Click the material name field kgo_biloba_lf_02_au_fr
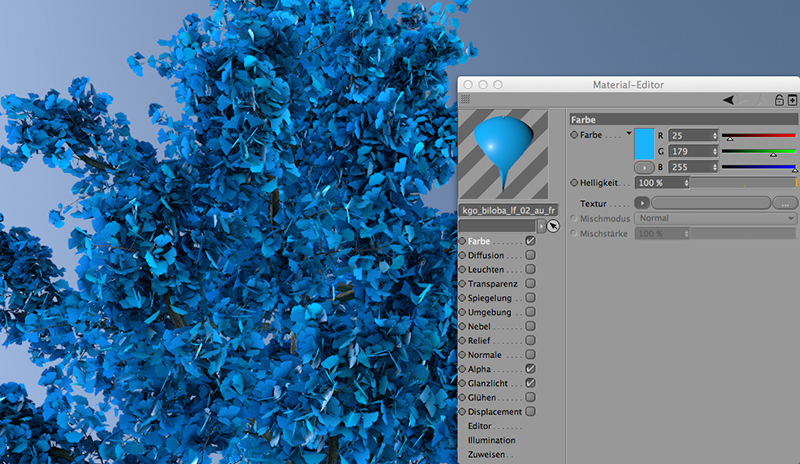Screen dimensions: 800x464 508,211
